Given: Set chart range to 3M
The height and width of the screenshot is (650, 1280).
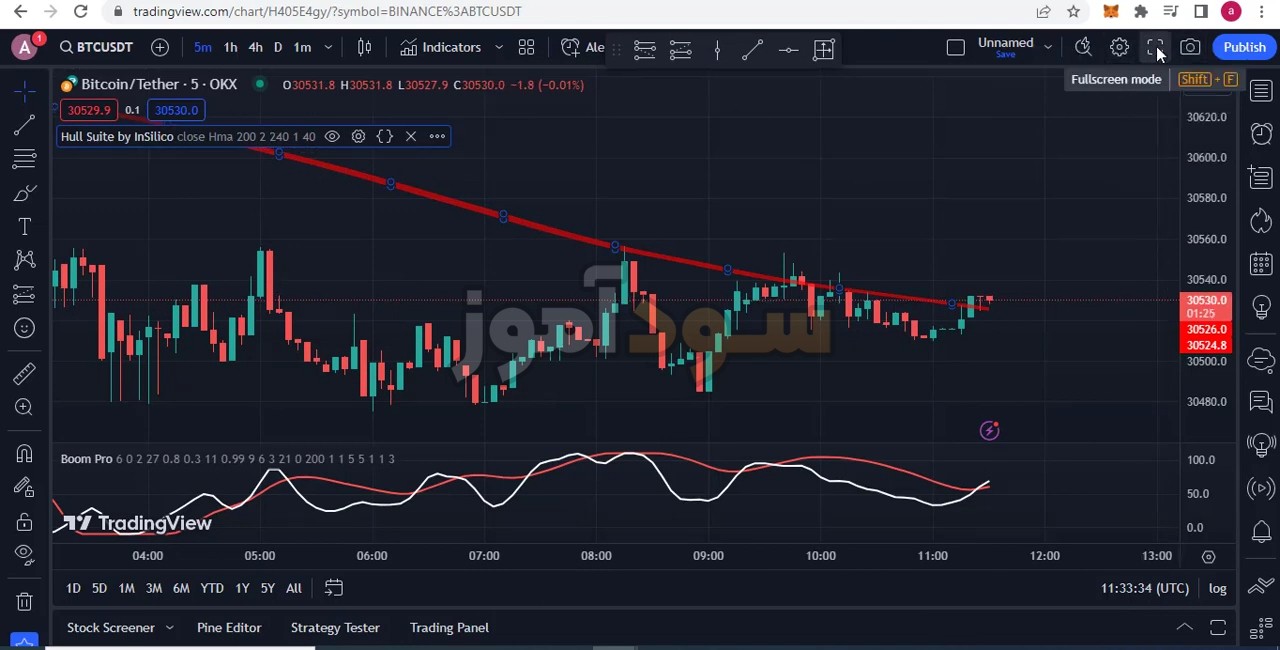Looking at the screenshot, I should click(x=154, y=588).
